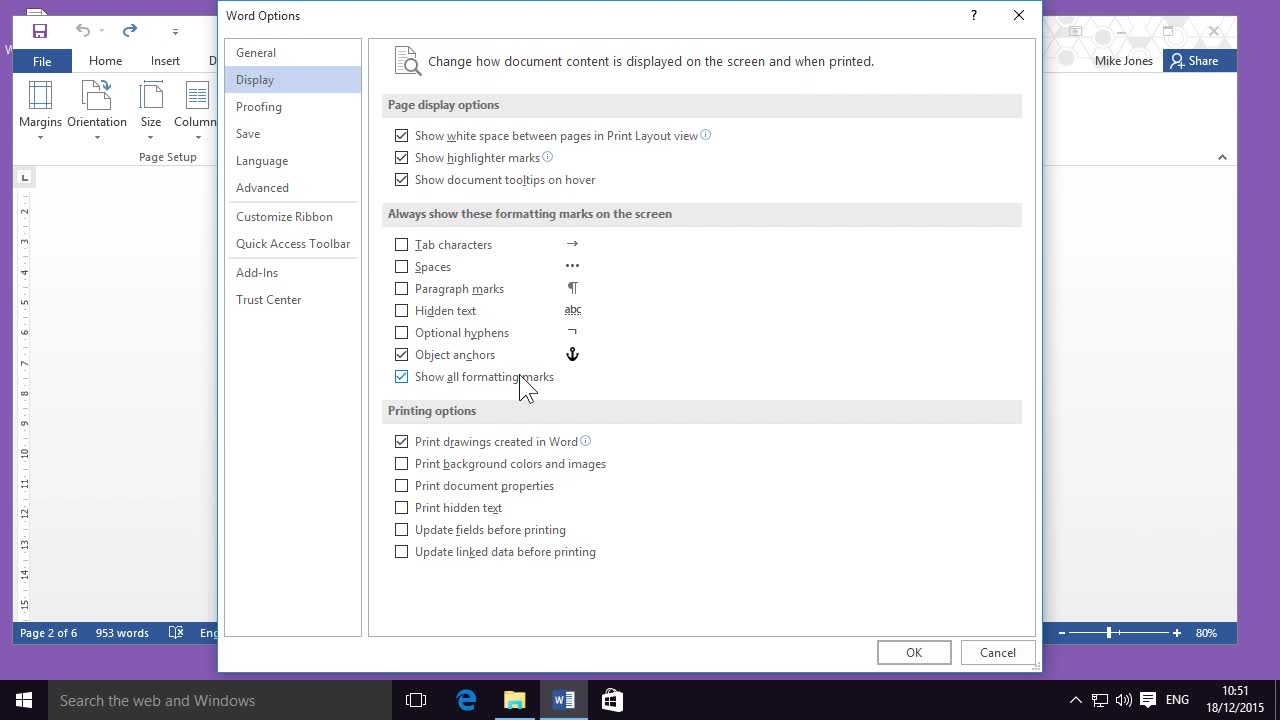1280x720 pixels.
Task: Expand the Margins dropdown arrow
Action: tap(40, 137)
